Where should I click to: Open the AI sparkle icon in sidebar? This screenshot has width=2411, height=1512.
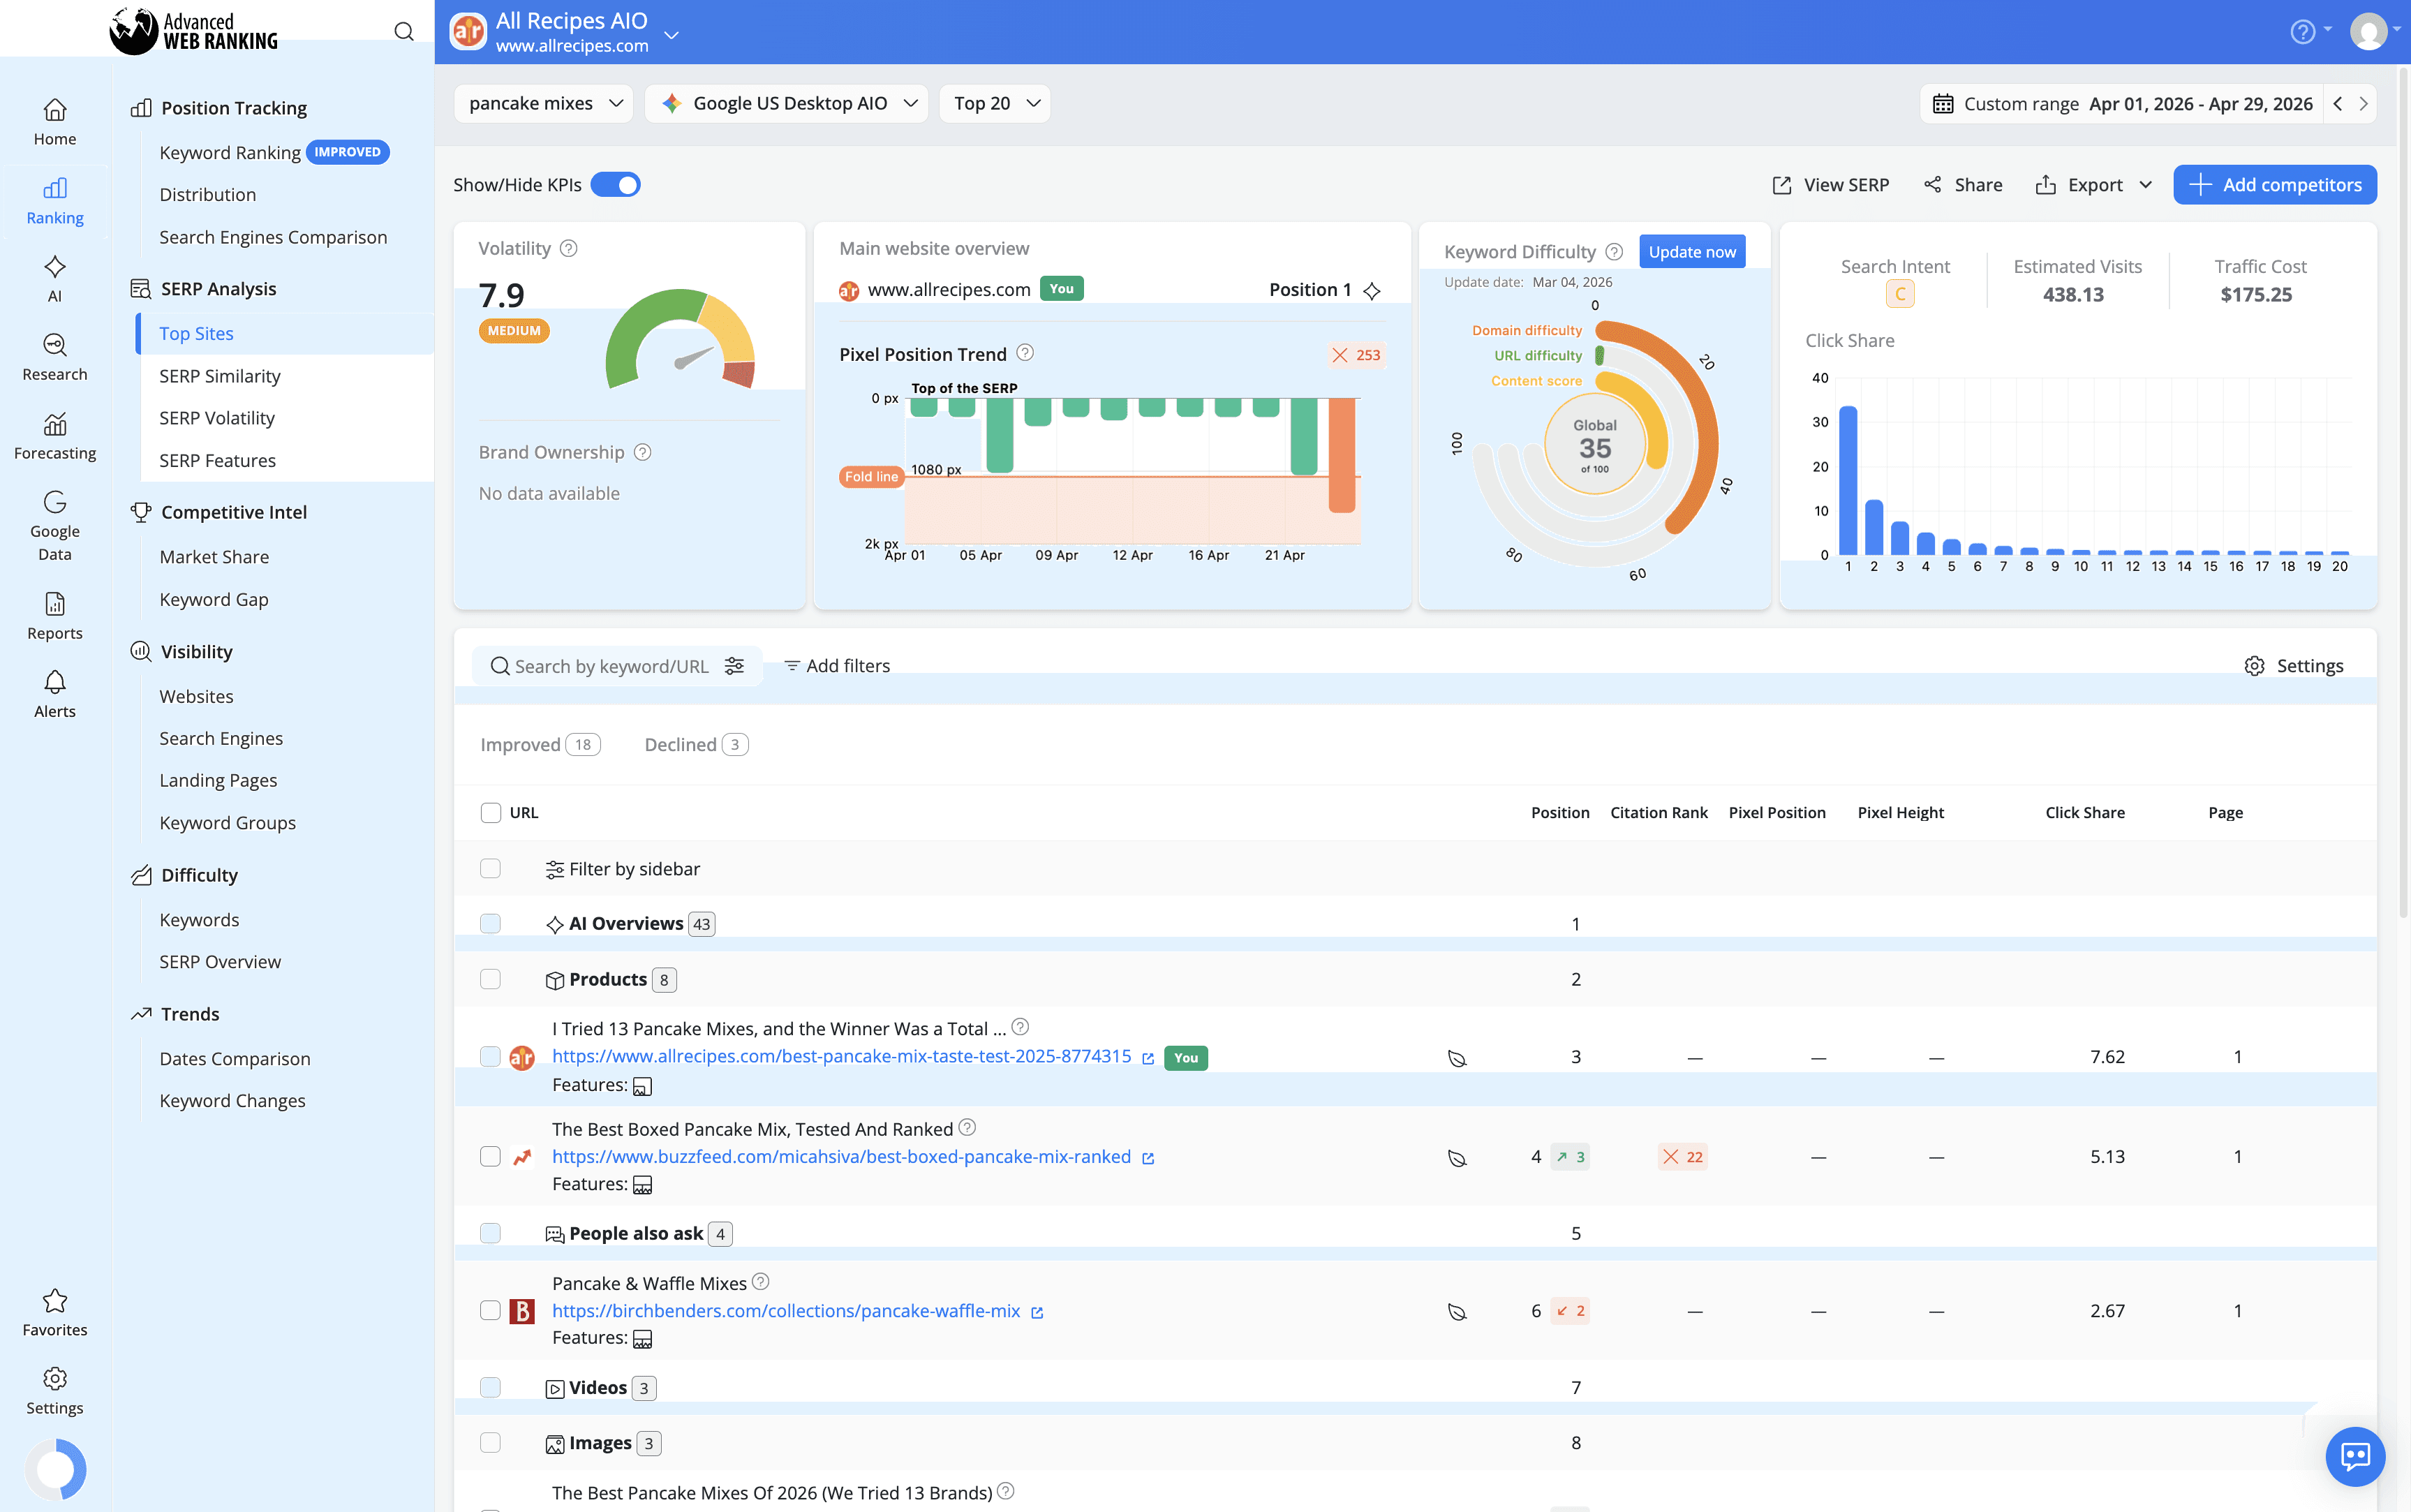point(55,279)
